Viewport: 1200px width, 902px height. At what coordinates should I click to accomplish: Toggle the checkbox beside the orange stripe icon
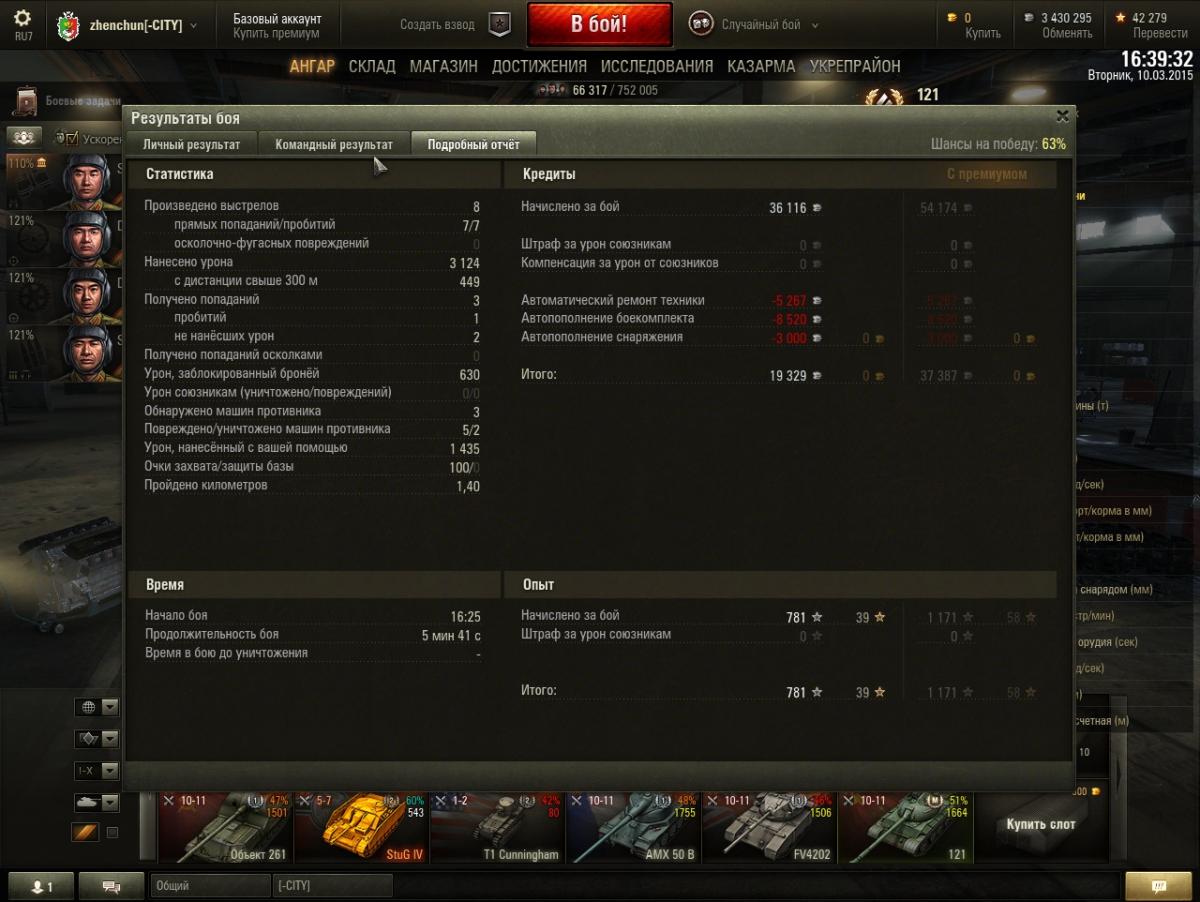112,832
